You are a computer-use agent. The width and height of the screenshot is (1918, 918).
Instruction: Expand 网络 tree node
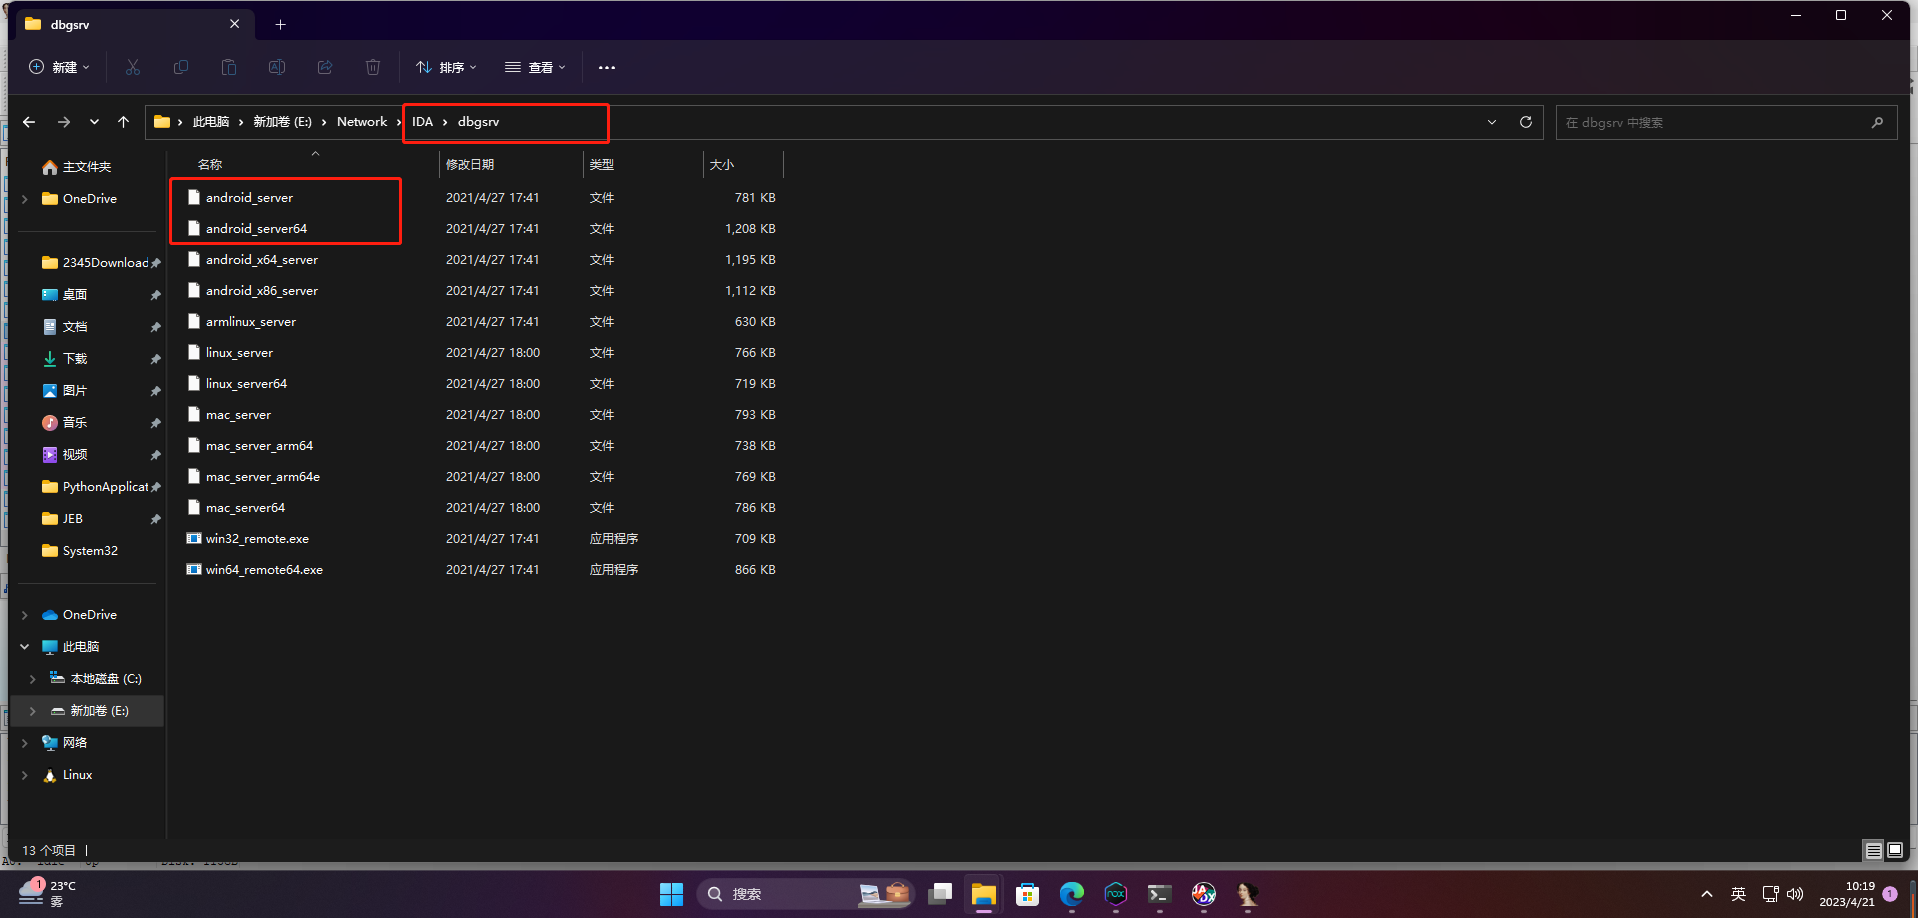(25, 743)
